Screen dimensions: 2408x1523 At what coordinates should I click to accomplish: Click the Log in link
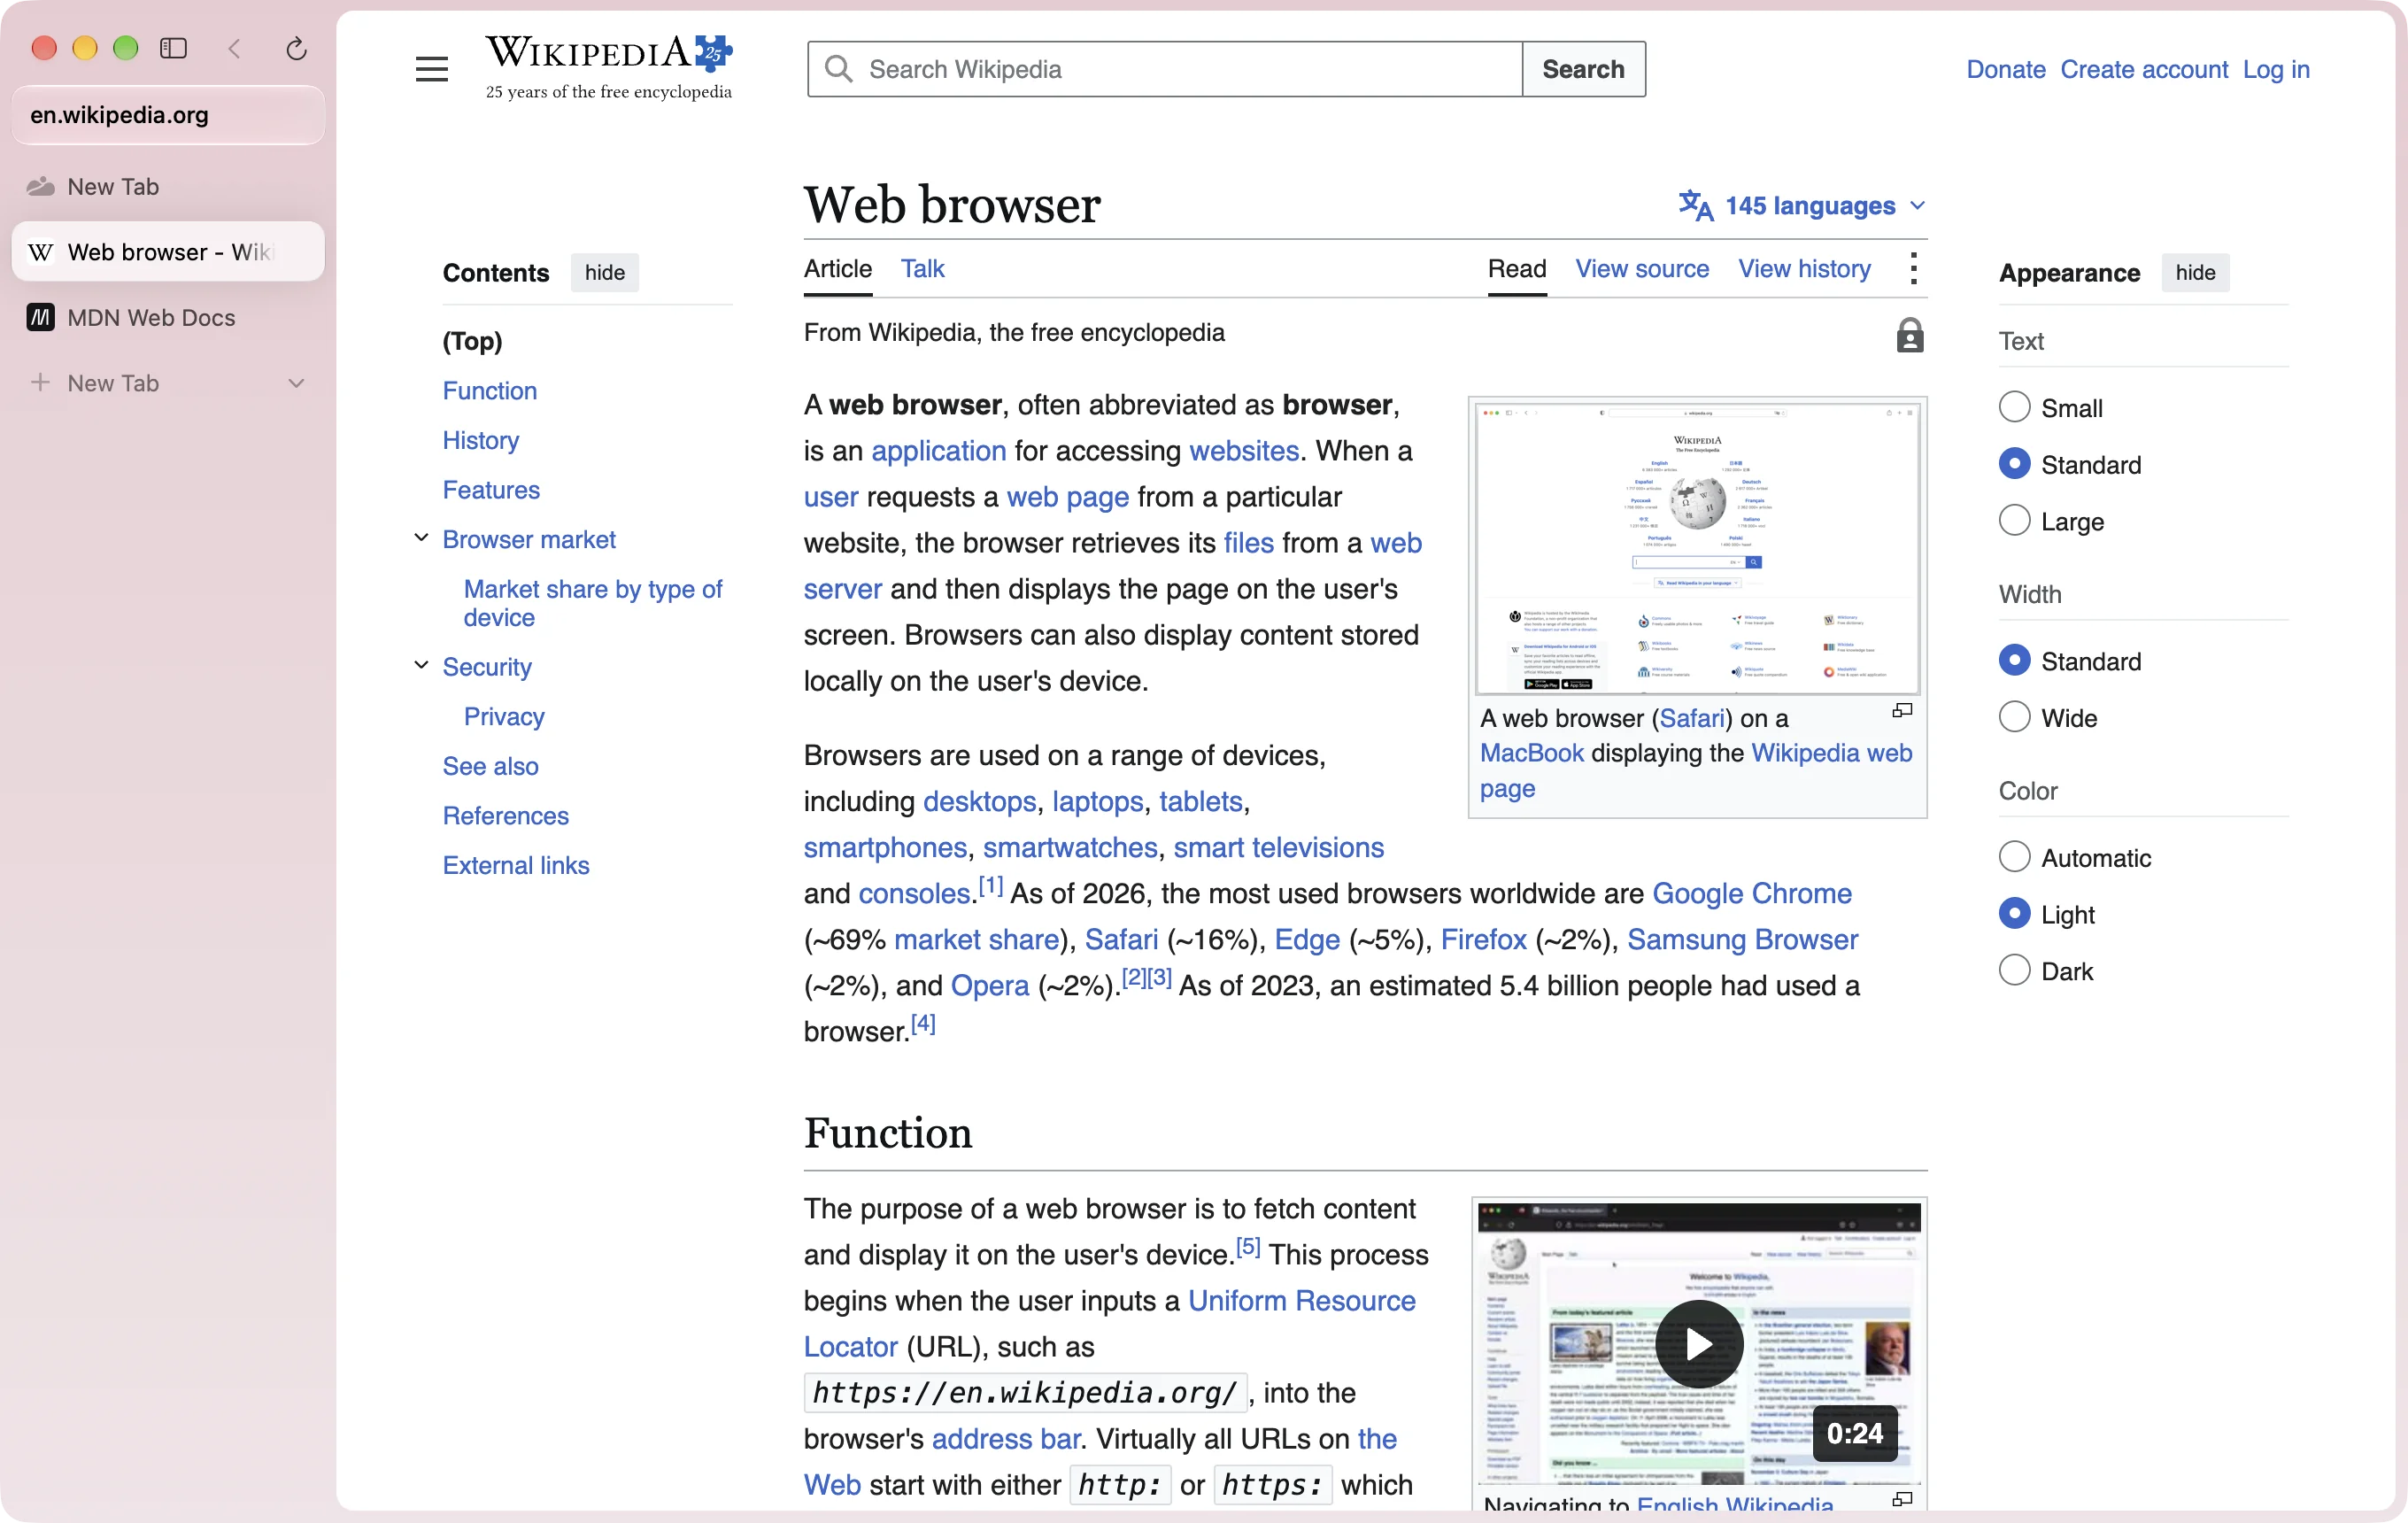(x=2275, y=69)
